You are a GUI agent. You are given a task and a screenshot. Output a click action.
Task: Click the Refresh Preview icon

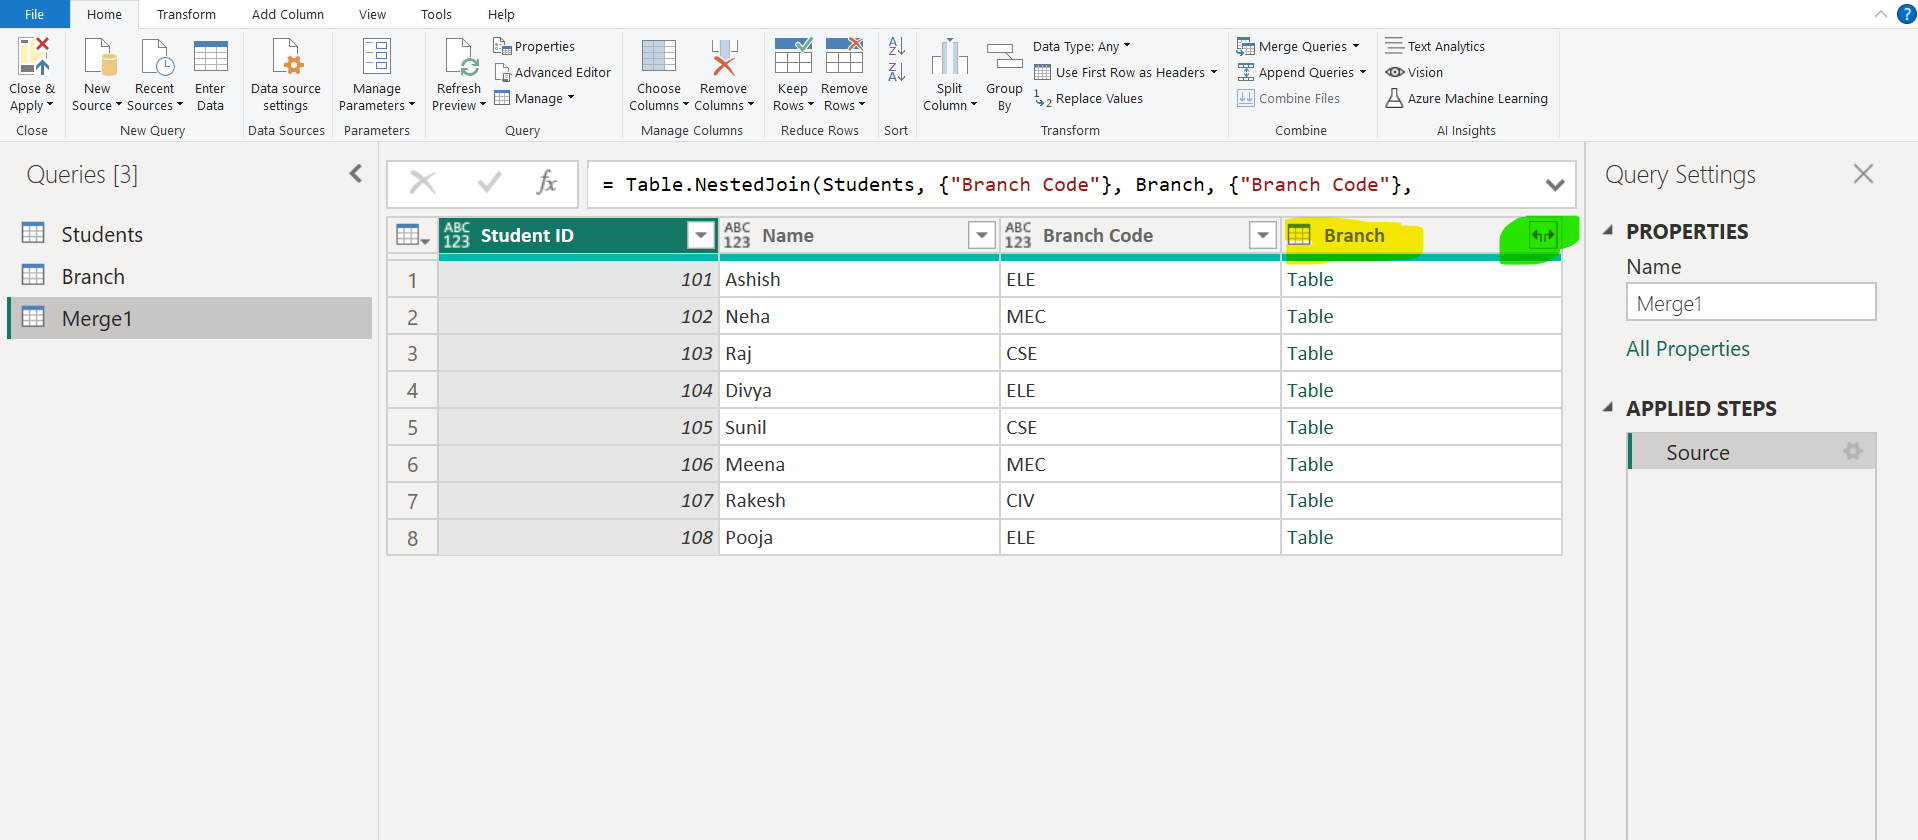tap(460, 58)
